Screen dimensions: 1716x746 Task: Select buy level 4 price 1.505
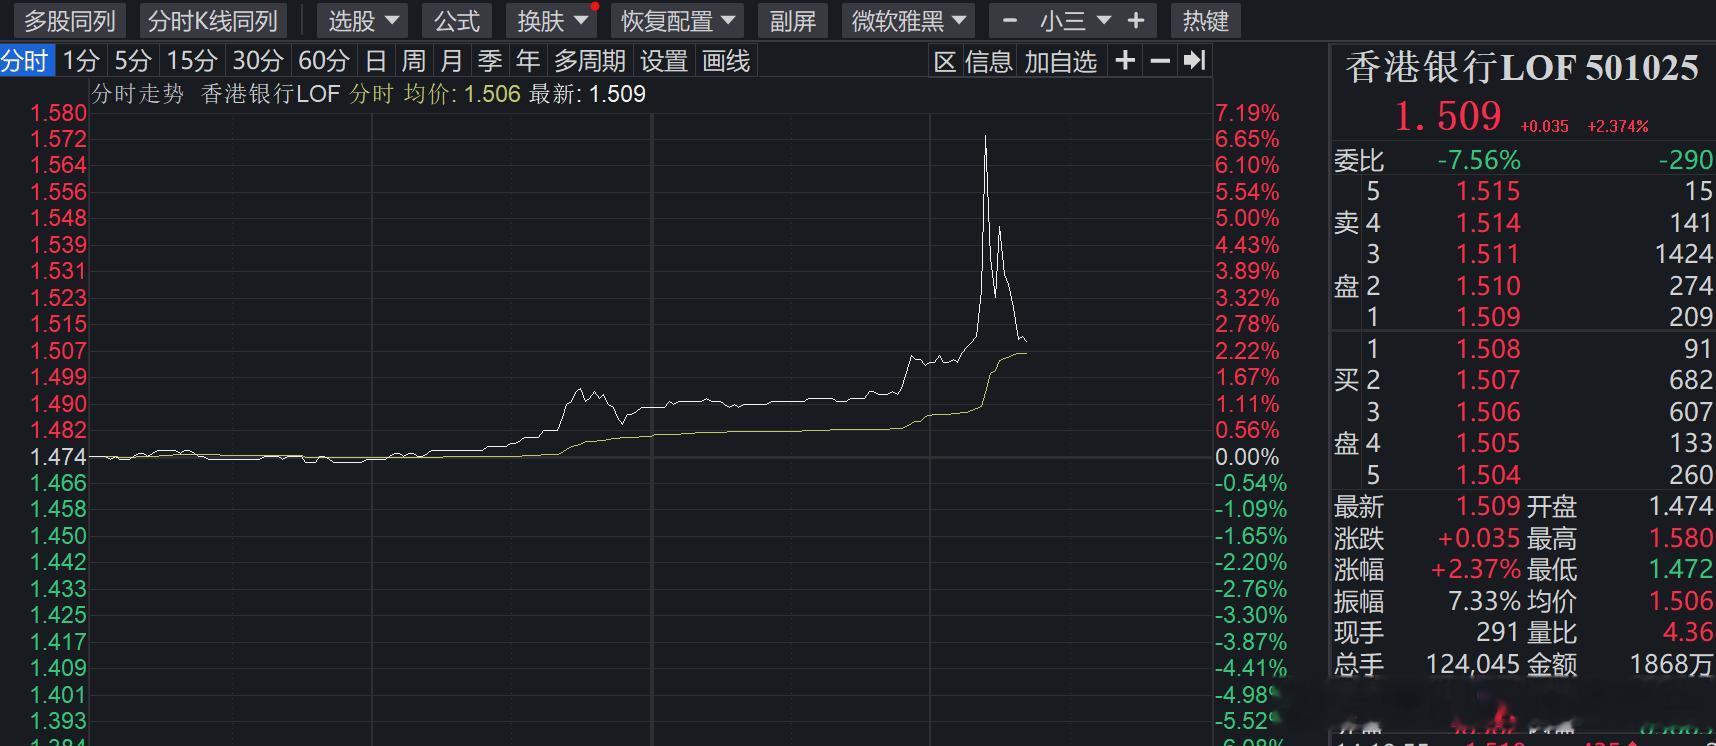[x=1487, y=443]
